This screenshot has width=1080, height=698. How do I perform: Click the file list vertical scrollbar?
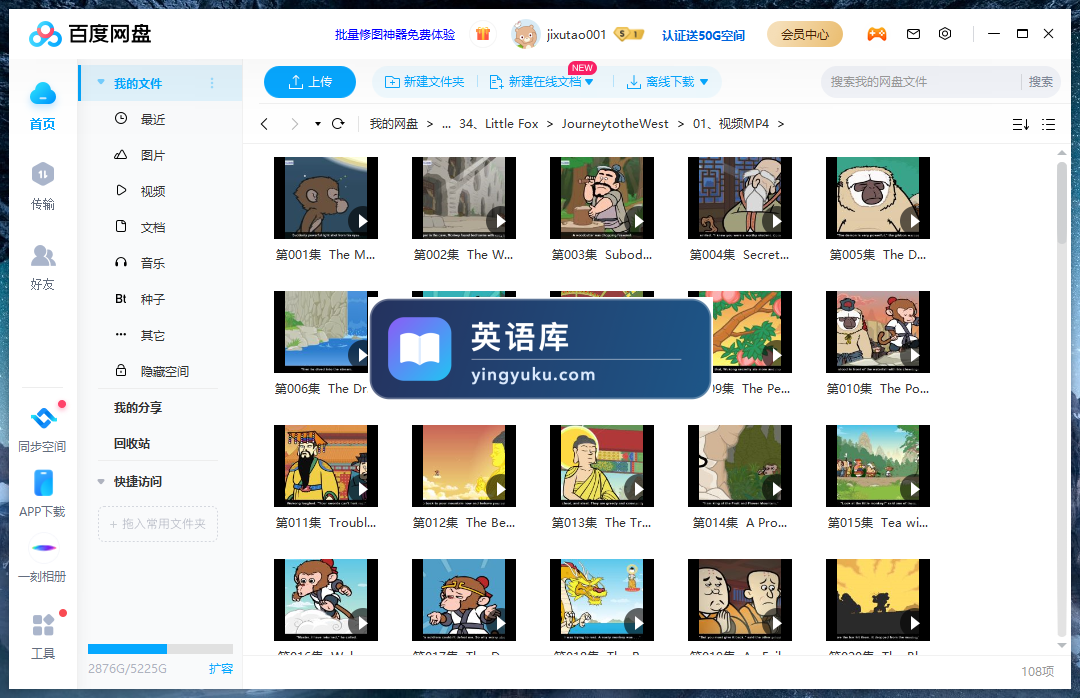(1061, 203)
